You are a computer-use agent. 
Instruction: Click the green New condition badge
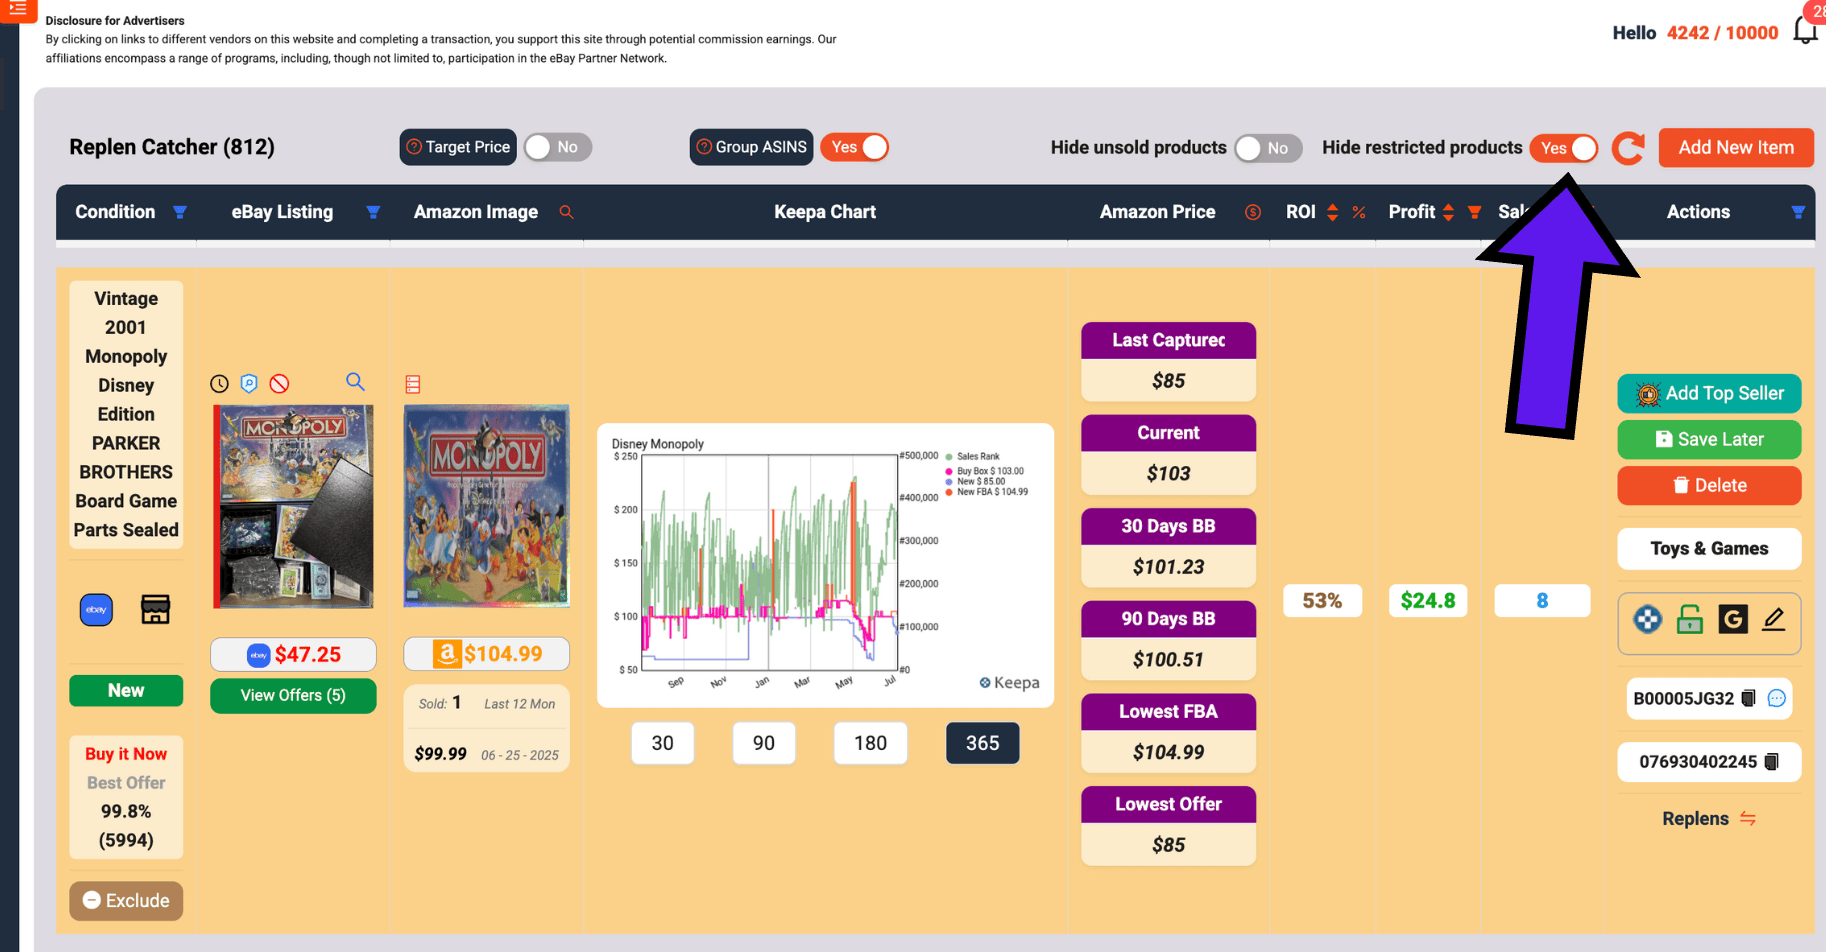point(126,690)
